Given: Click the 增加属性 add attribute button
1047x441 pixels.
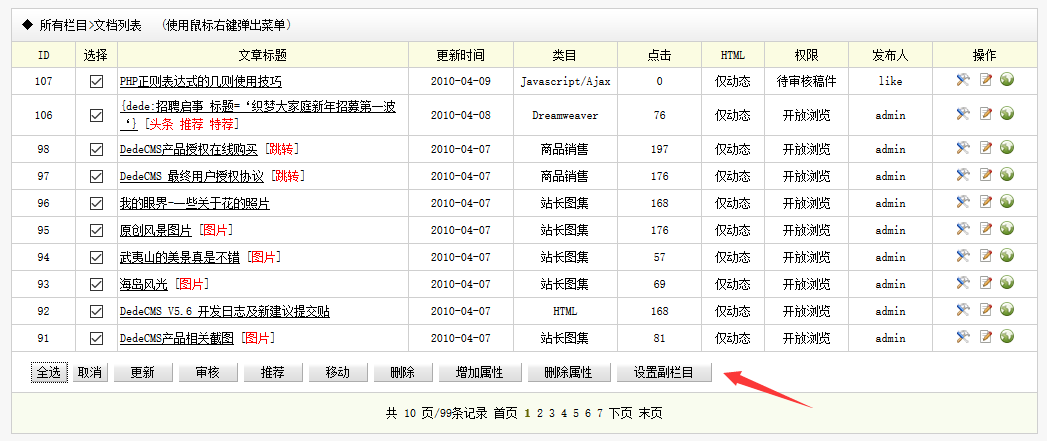Looking at the screenshot, I should click(x=479, y=373).
